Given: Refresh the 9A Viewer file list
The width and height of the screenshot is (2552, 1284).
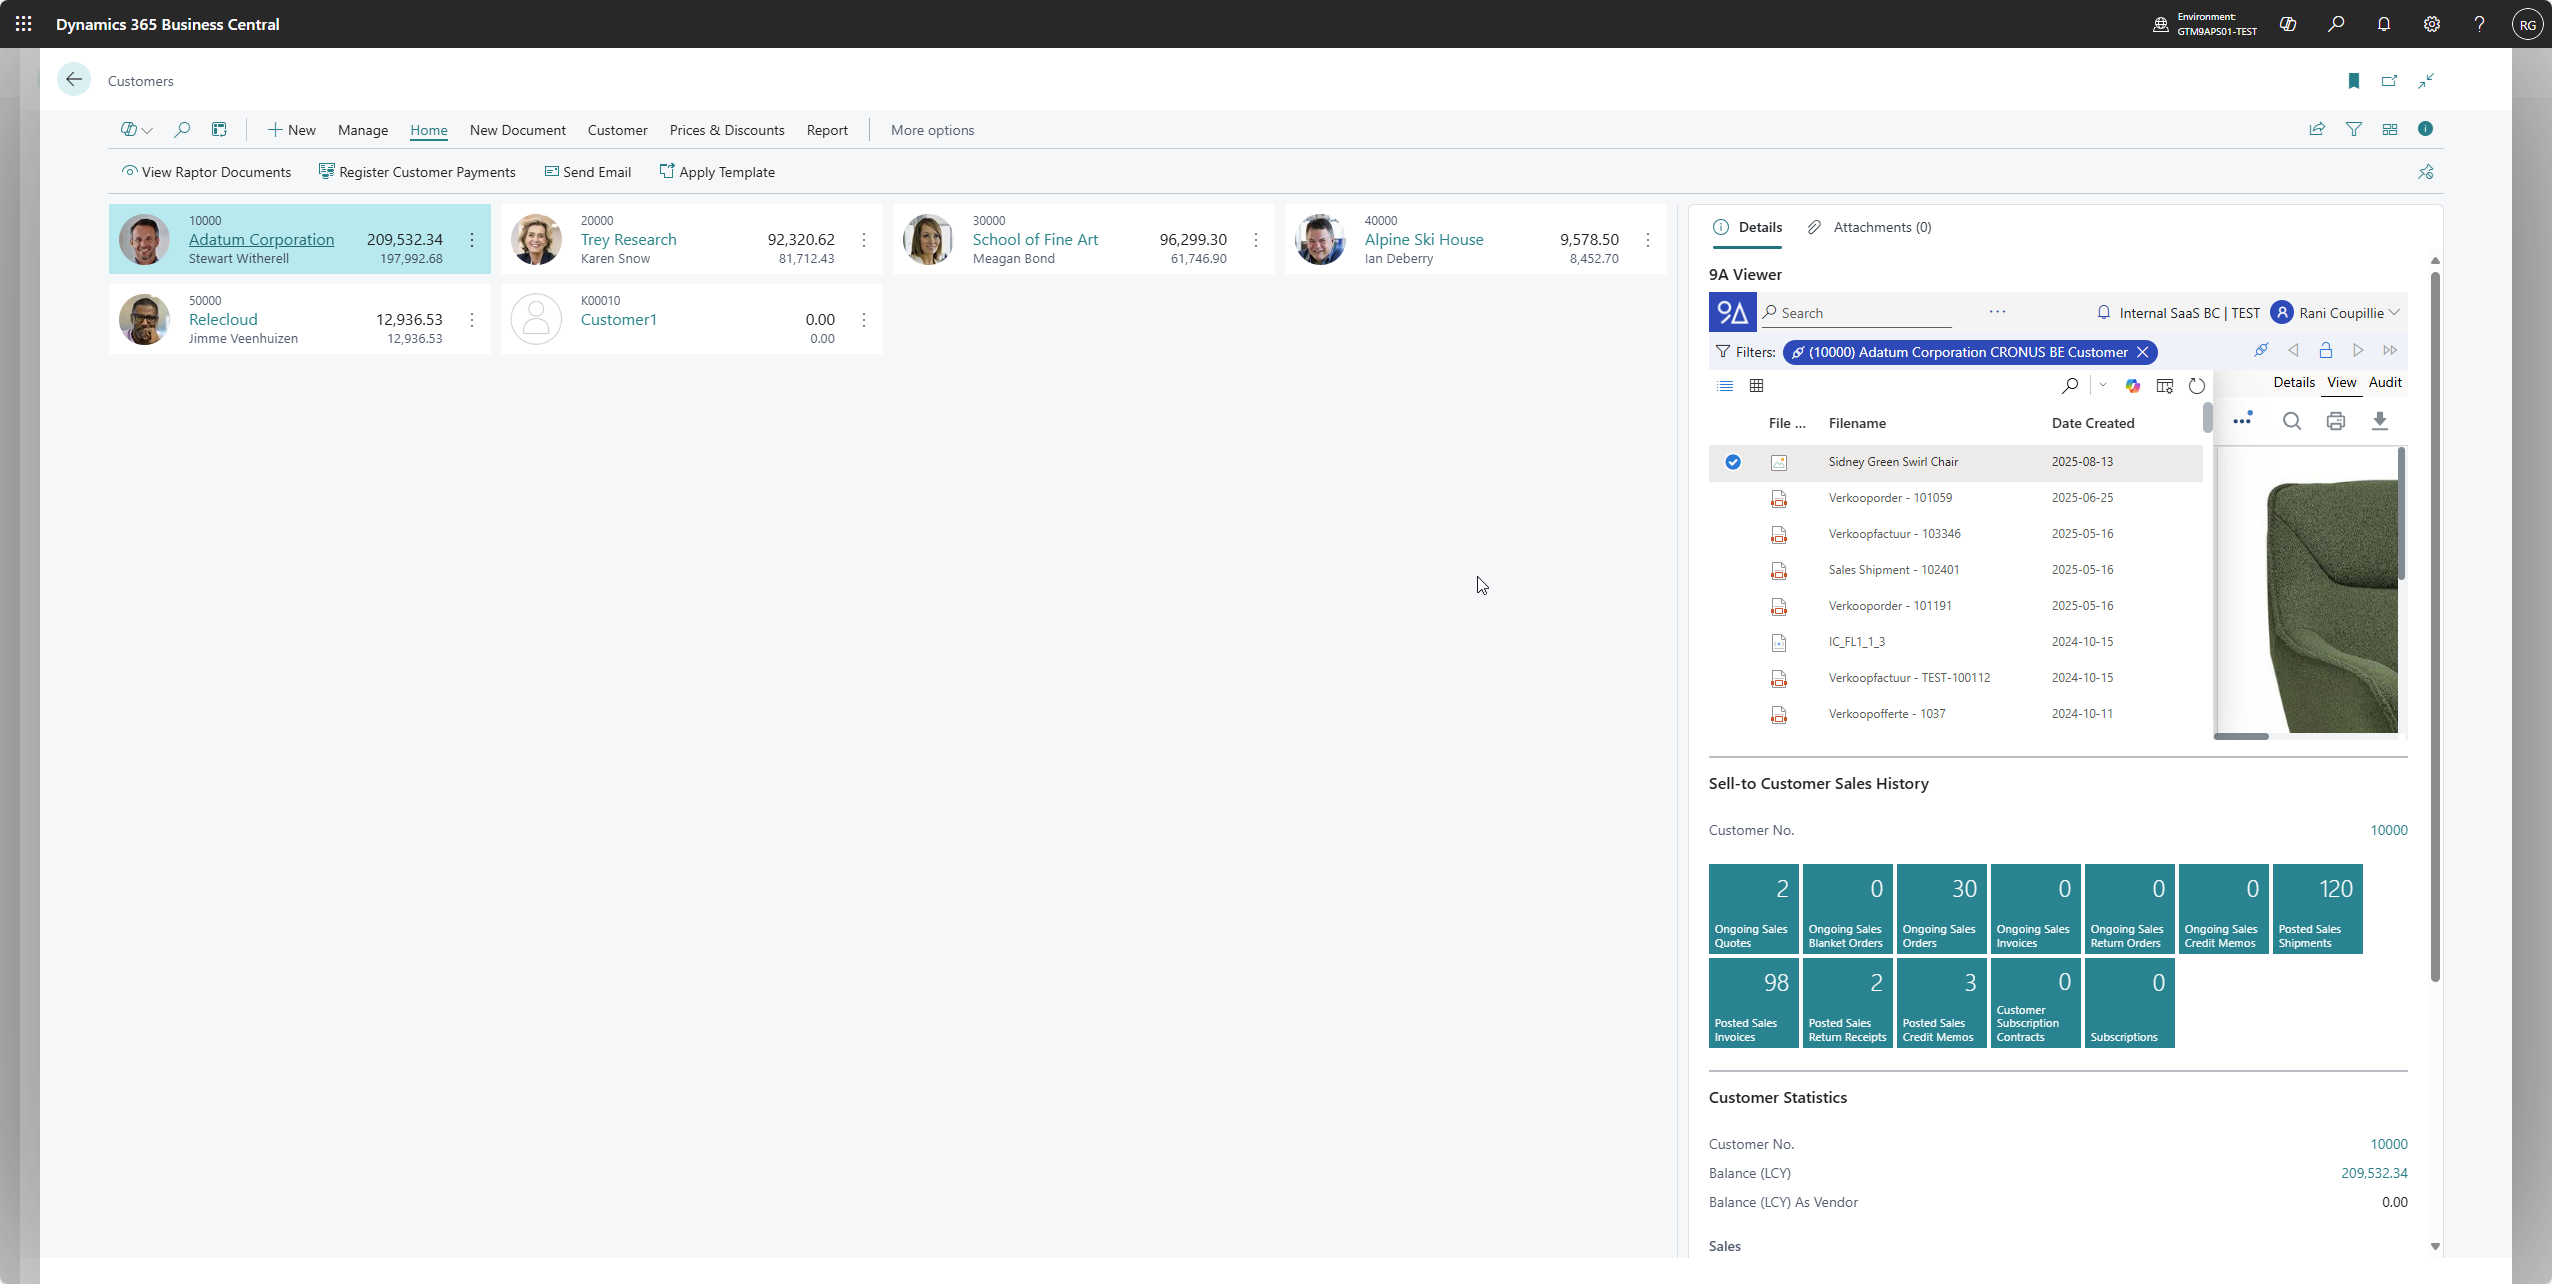Looking at the screenshot, I should pos(2196,386).
